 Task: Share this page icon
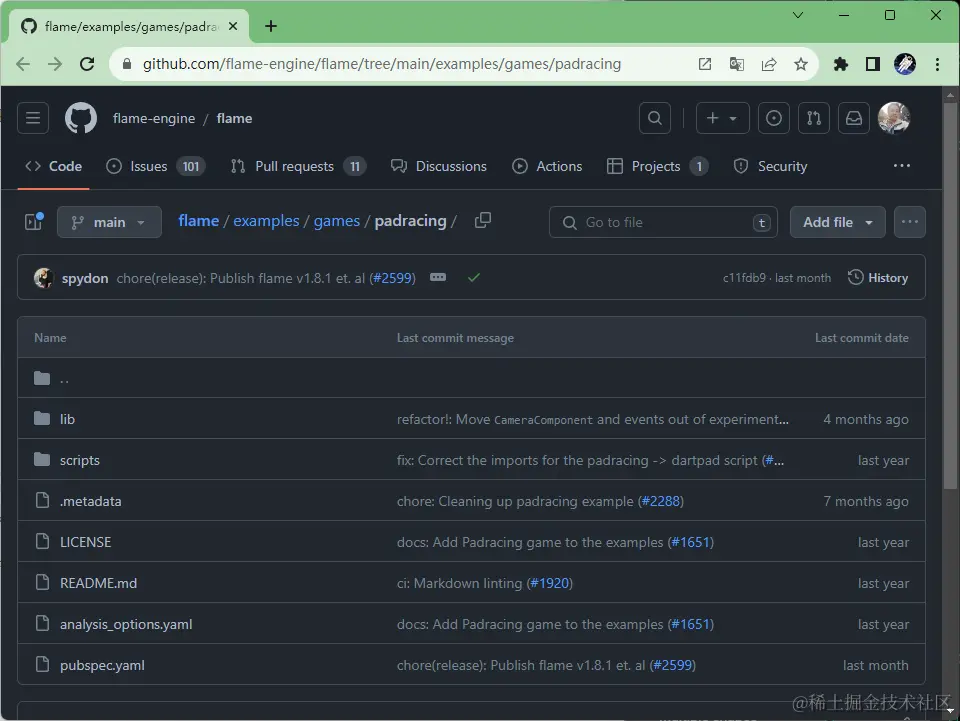(769, 64)
